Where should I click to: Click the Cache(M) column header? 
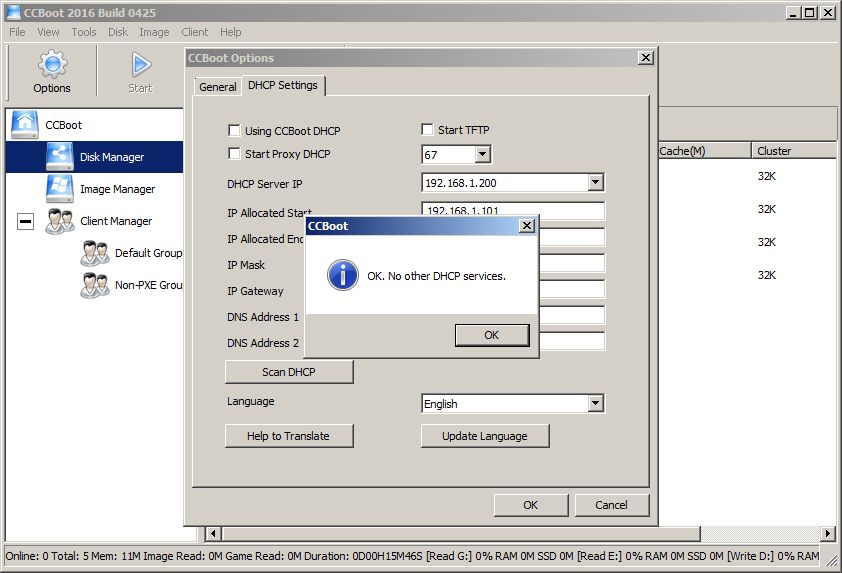point(704,151)
